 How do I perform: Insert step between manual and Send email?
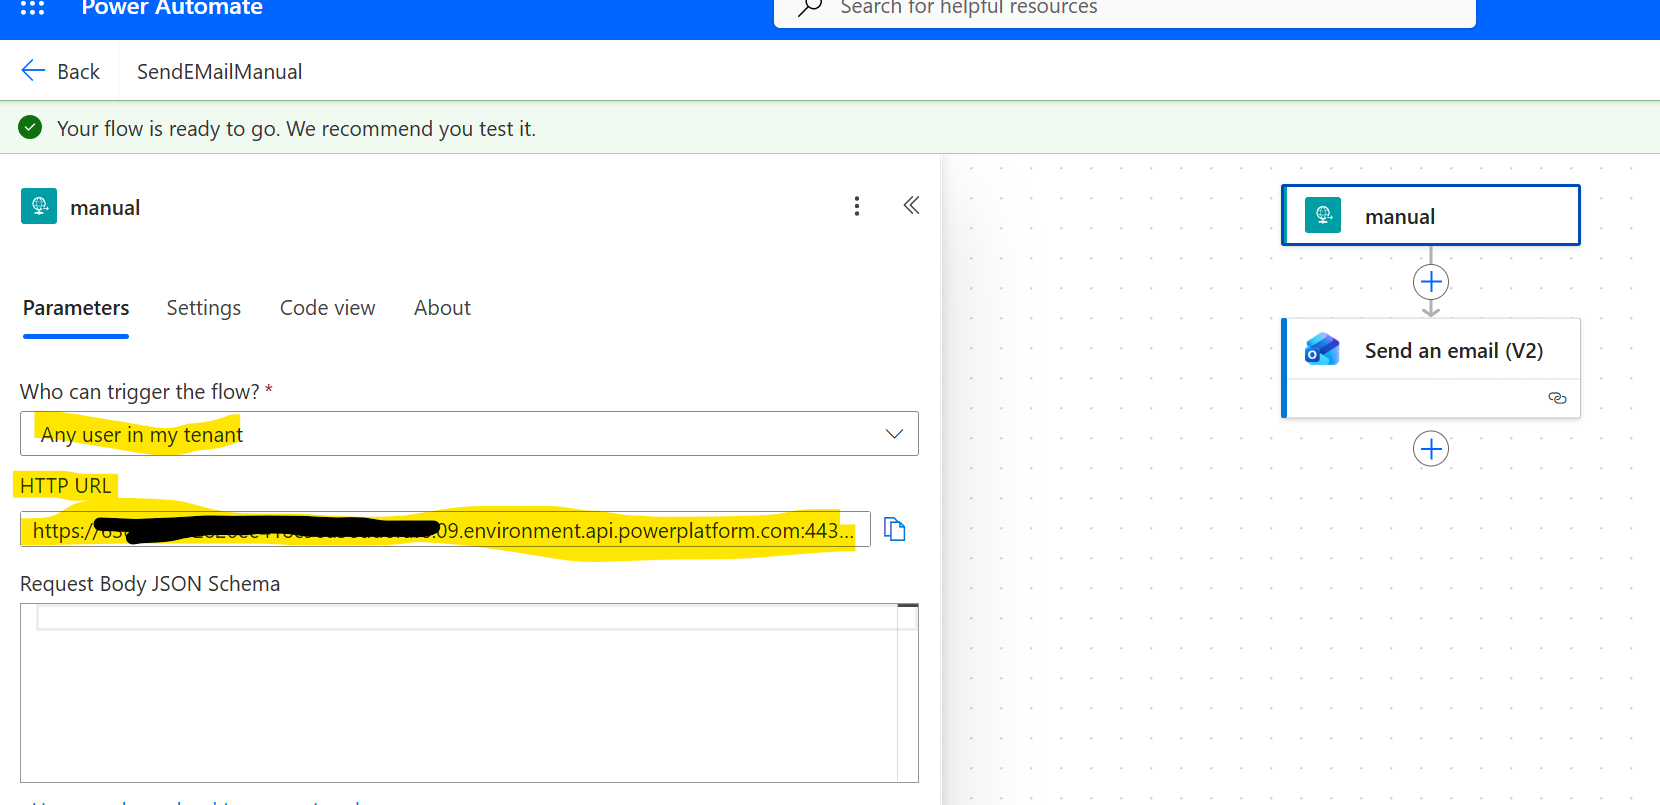[x=1431, y=282]
